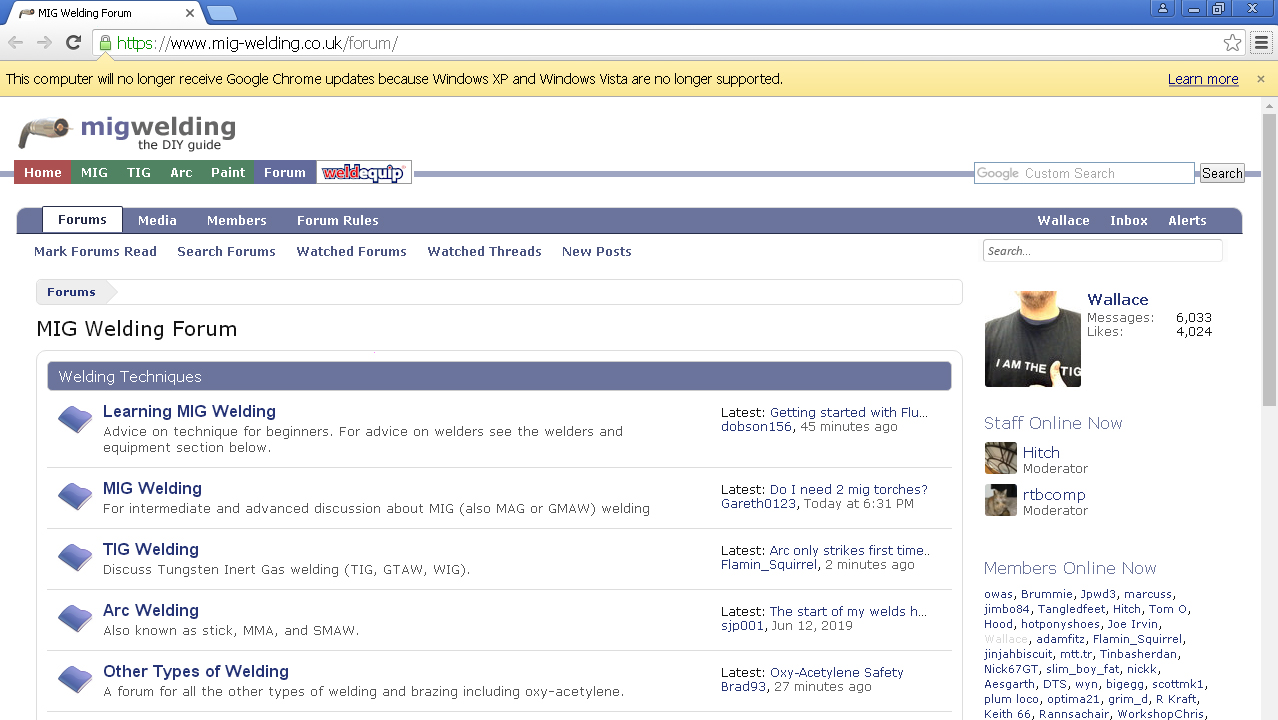The width and height of the screenshot is (1278, 720).
Task: Open the Paint section in site menu
Action: (228, 173)
